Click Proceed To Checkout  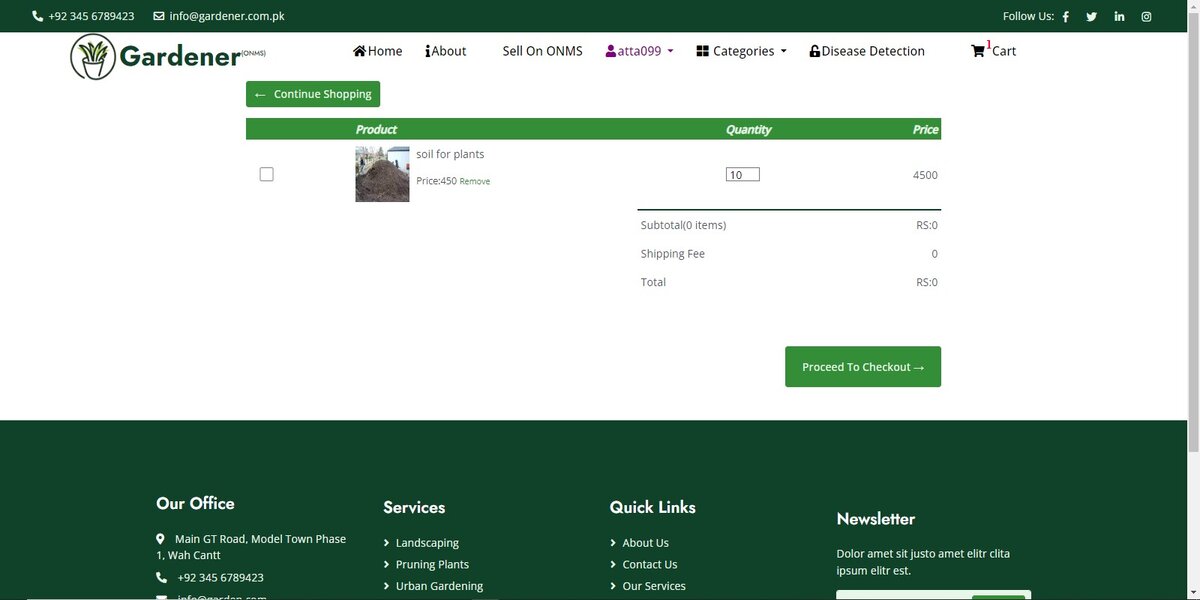(x=862, y=366)
